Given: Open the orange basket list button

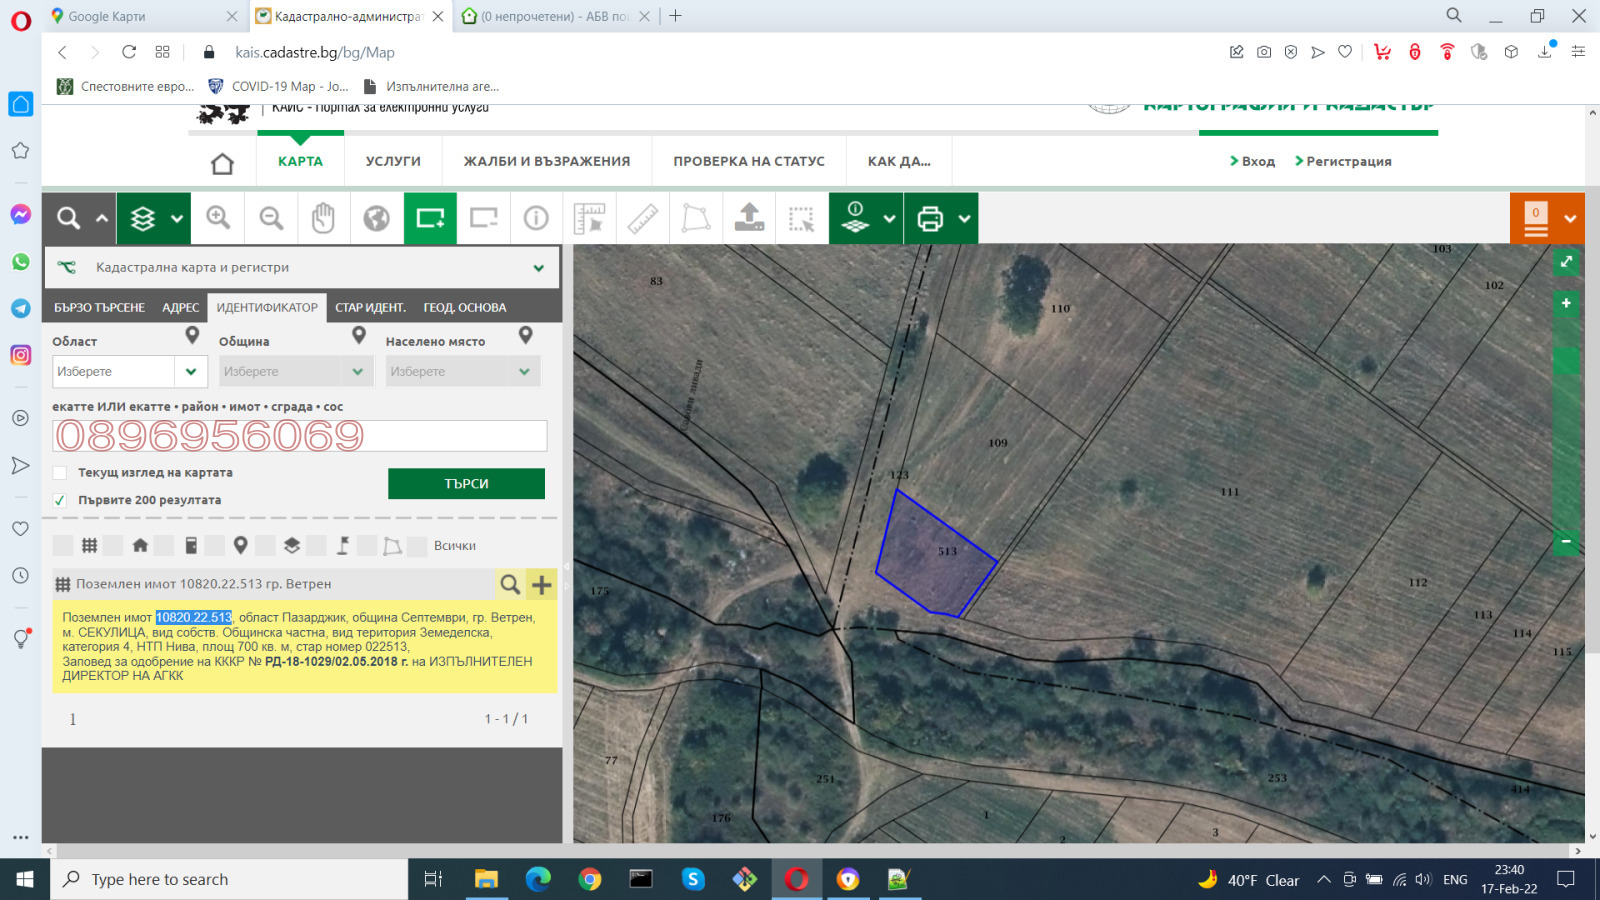Looking at the screenshot, I should pyautogui.click(x=1536, y=218).
